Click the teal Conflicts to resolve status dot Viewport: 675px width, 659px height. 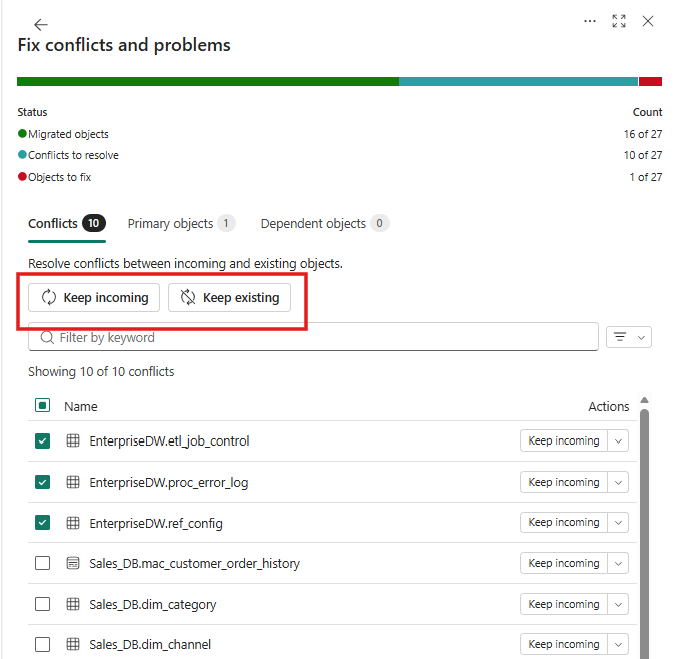point(22,155)
